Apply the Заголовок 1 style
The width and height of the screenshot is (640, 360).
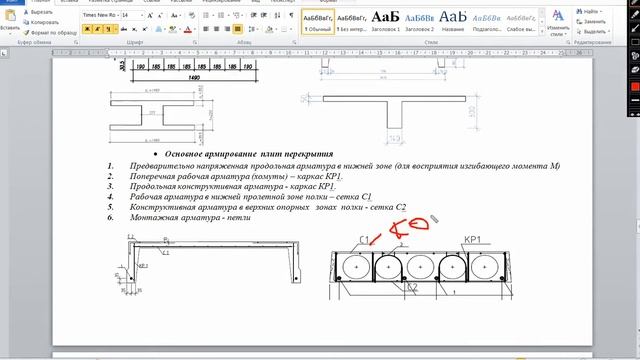coord(385,22)
